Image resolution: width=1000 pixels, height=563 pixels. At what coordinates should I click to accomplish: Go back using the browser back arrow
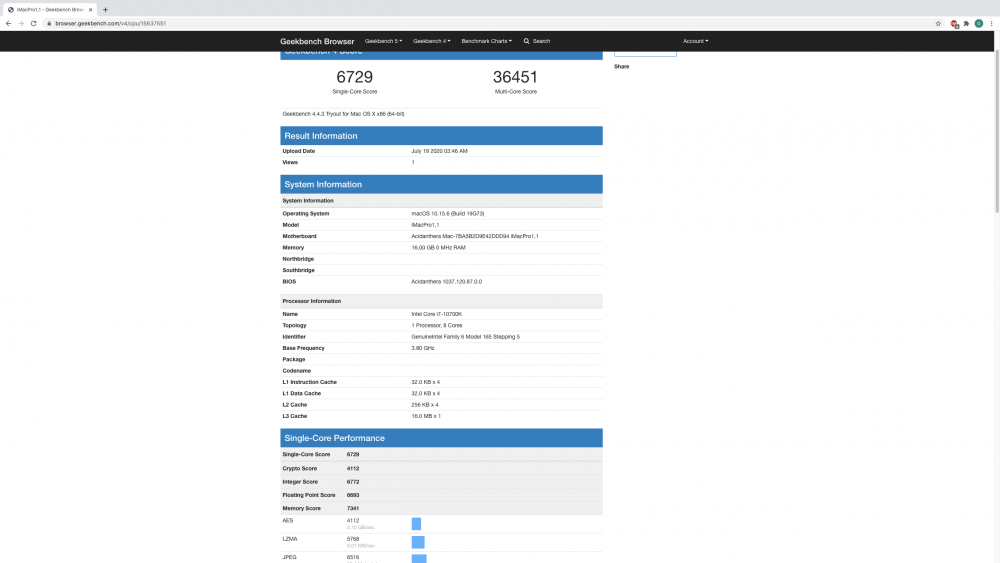tap(8, 24)
